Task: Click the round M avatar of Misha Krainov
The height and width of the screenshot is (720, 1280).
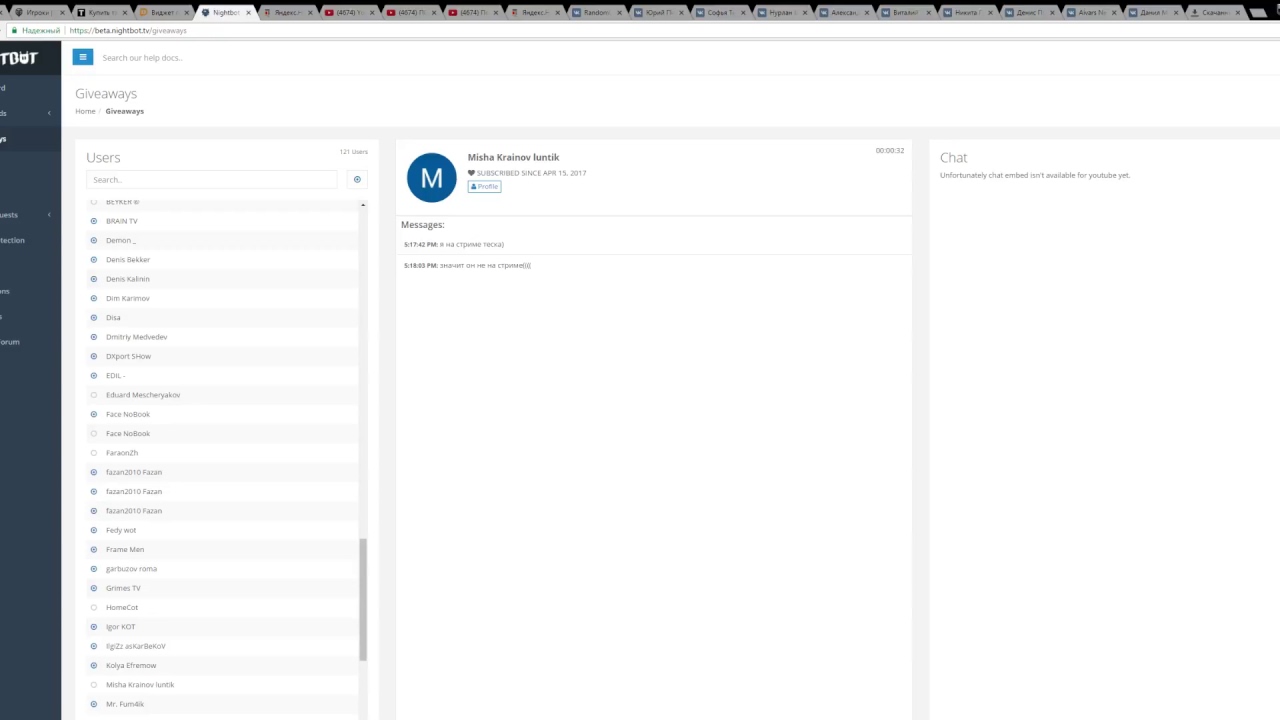Action: tap(432, 177)
